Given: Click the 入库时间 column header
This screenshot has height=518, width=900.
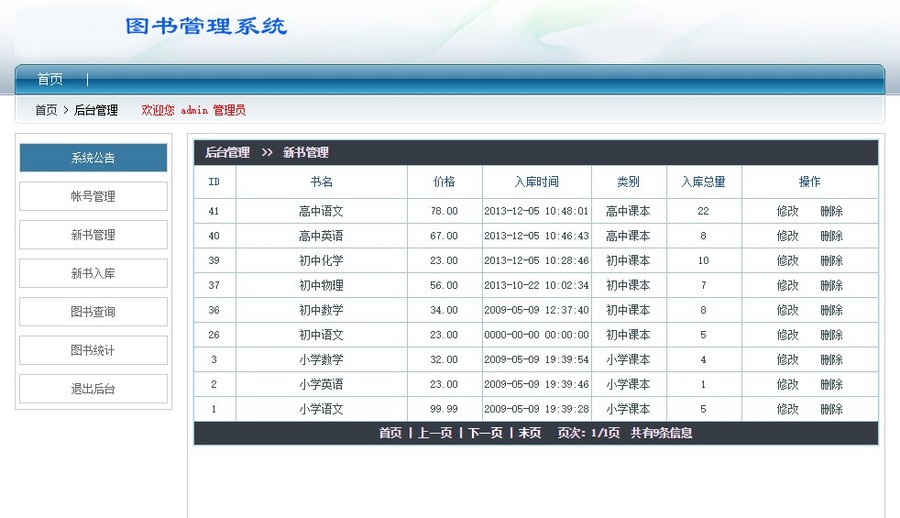Looking at the screenshot, I should click(537, 182).
